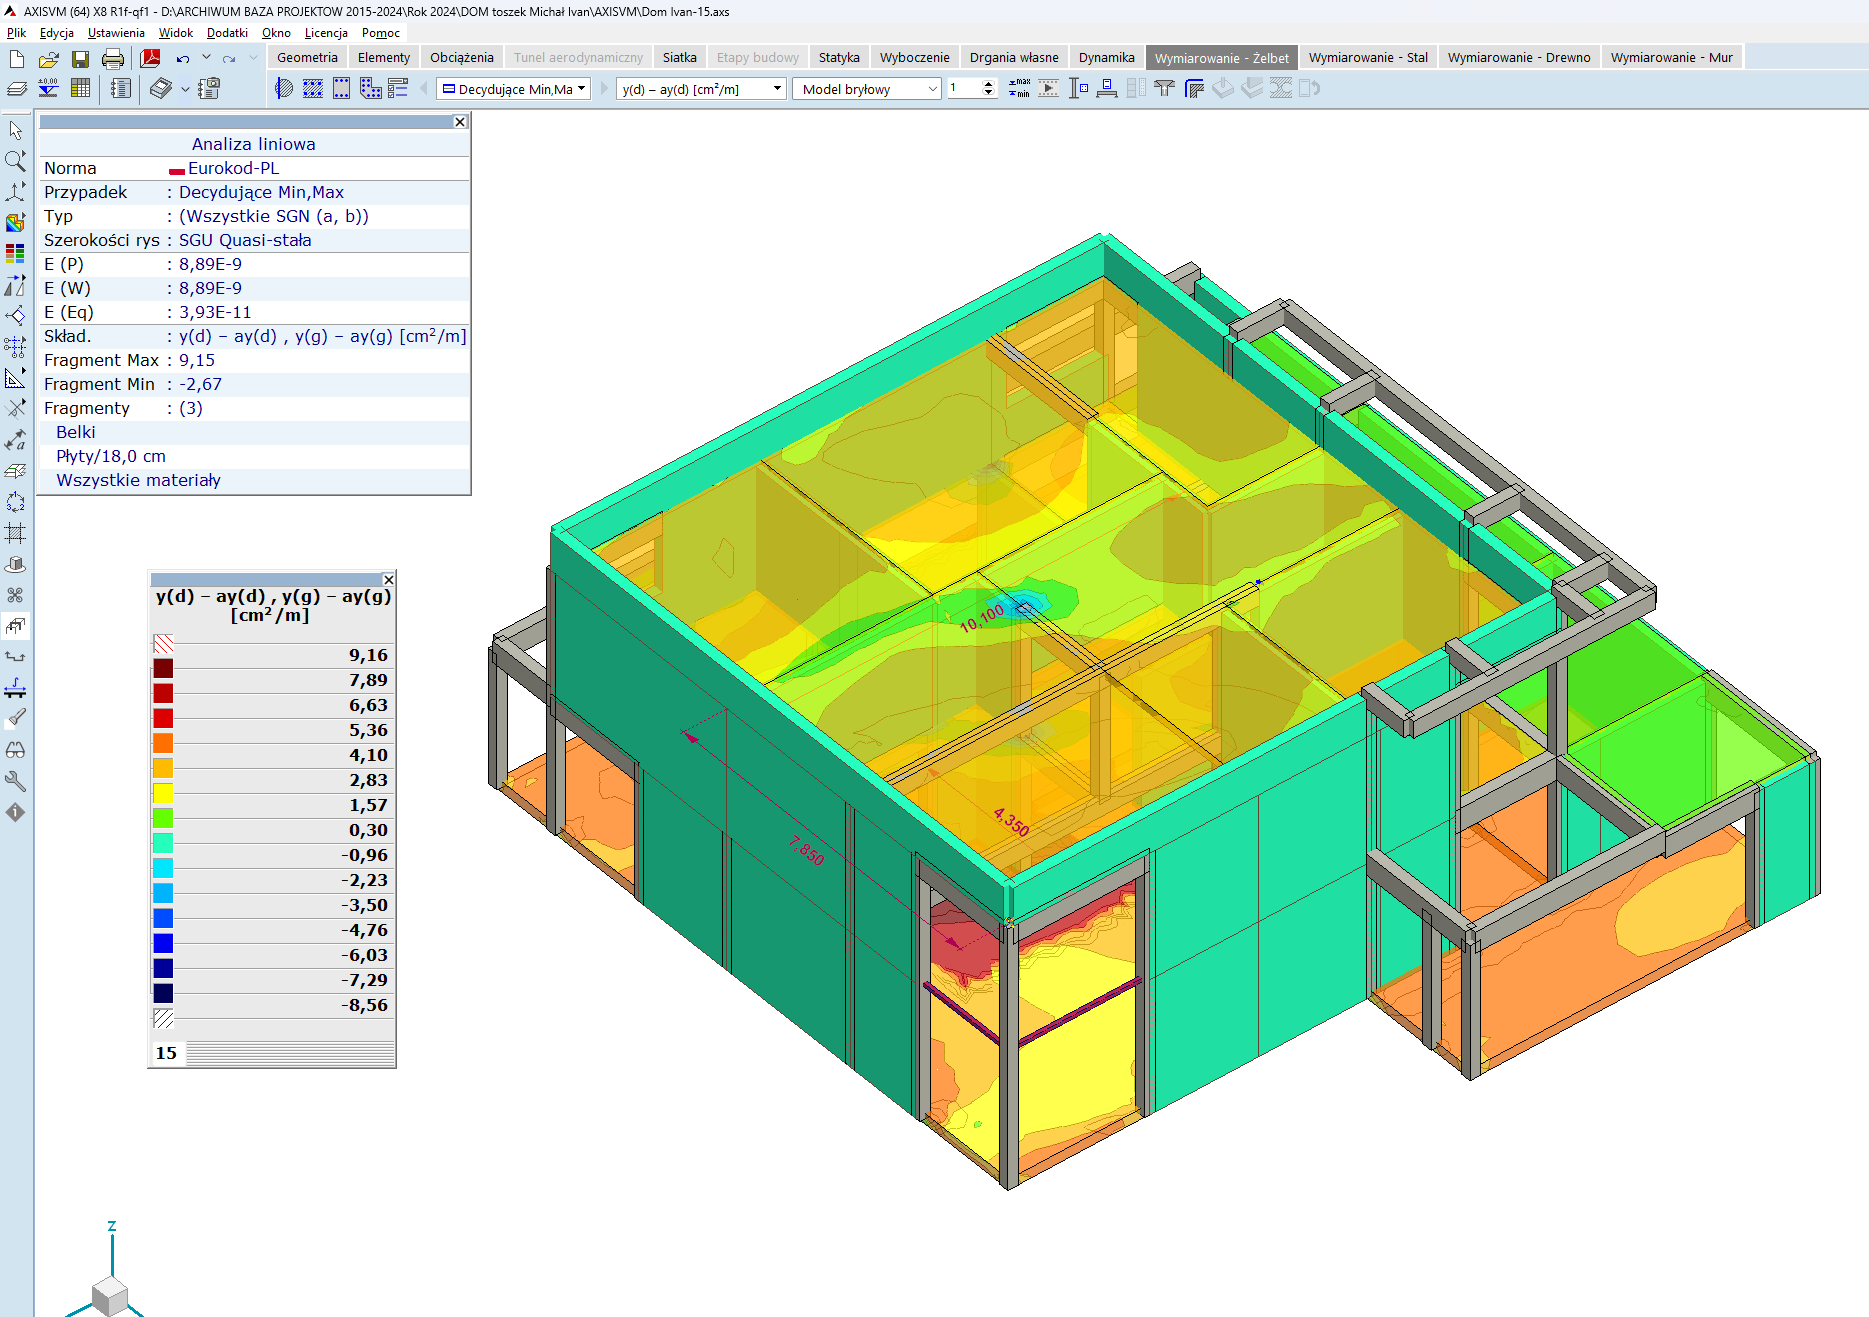Click the min/max values search icon
1869x1317 pixels.
pos(1019,88)
